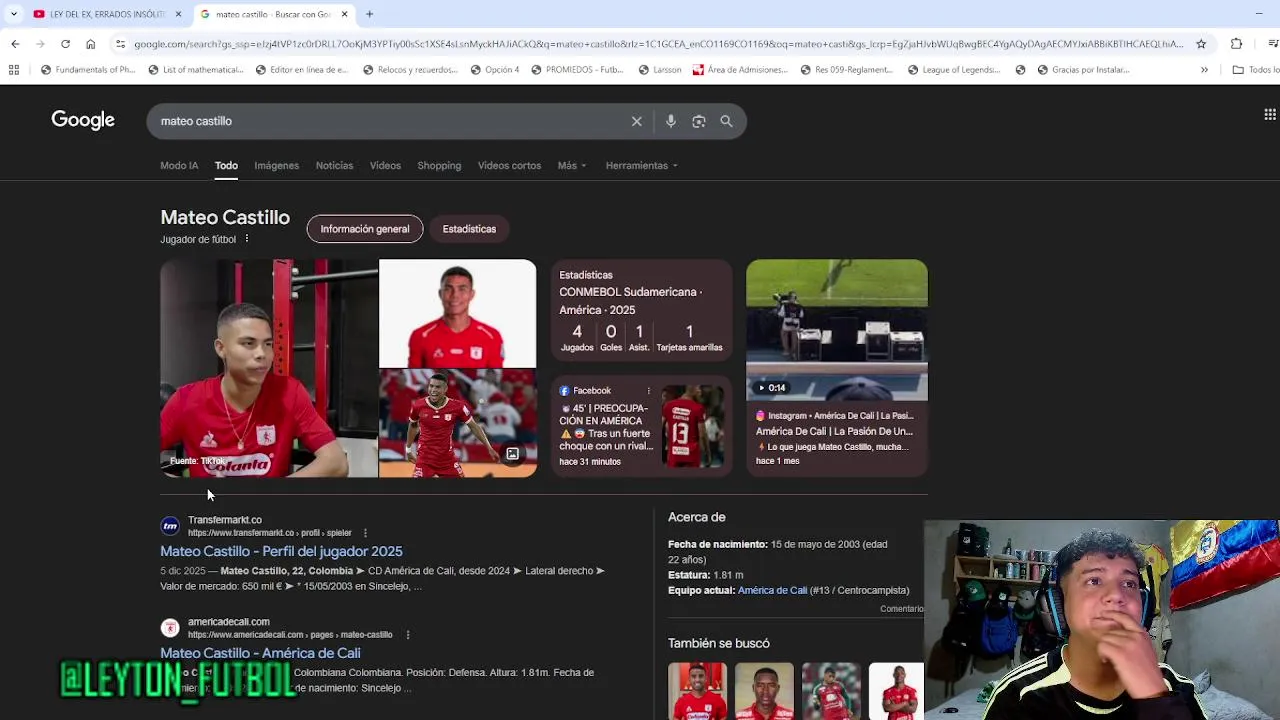Play the 0:14 Instagram video
Screen dimensions: 1280x720
(x=837, y=330)
